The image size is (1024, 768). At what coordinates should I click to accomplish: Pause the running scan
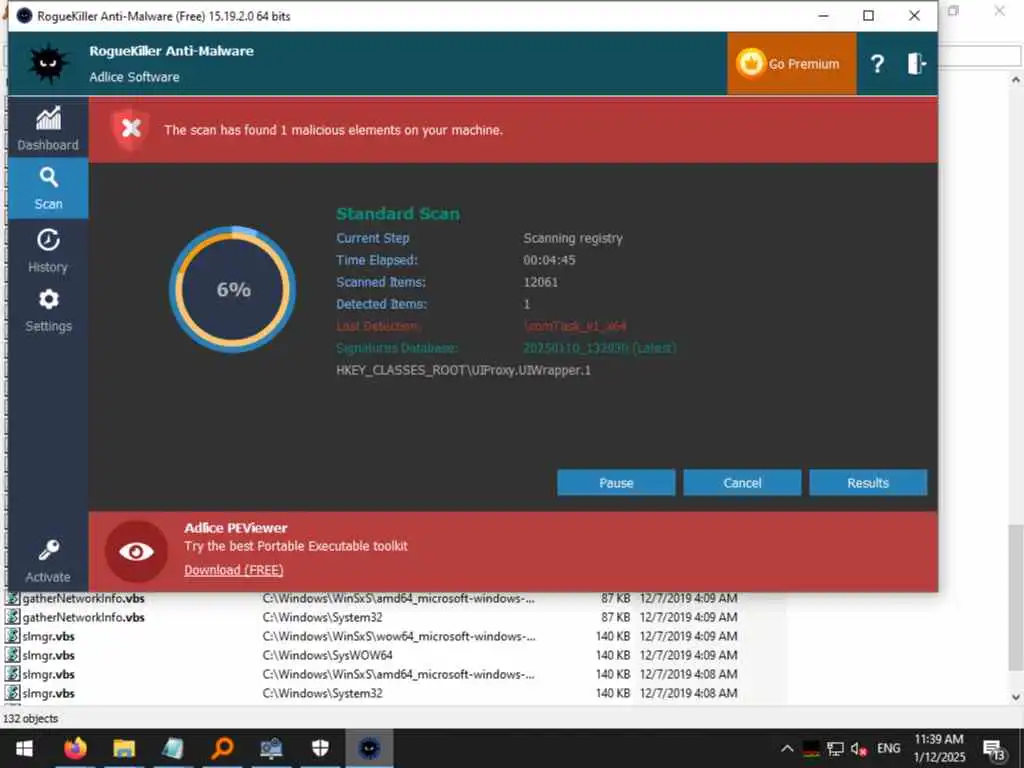(616, 483)
